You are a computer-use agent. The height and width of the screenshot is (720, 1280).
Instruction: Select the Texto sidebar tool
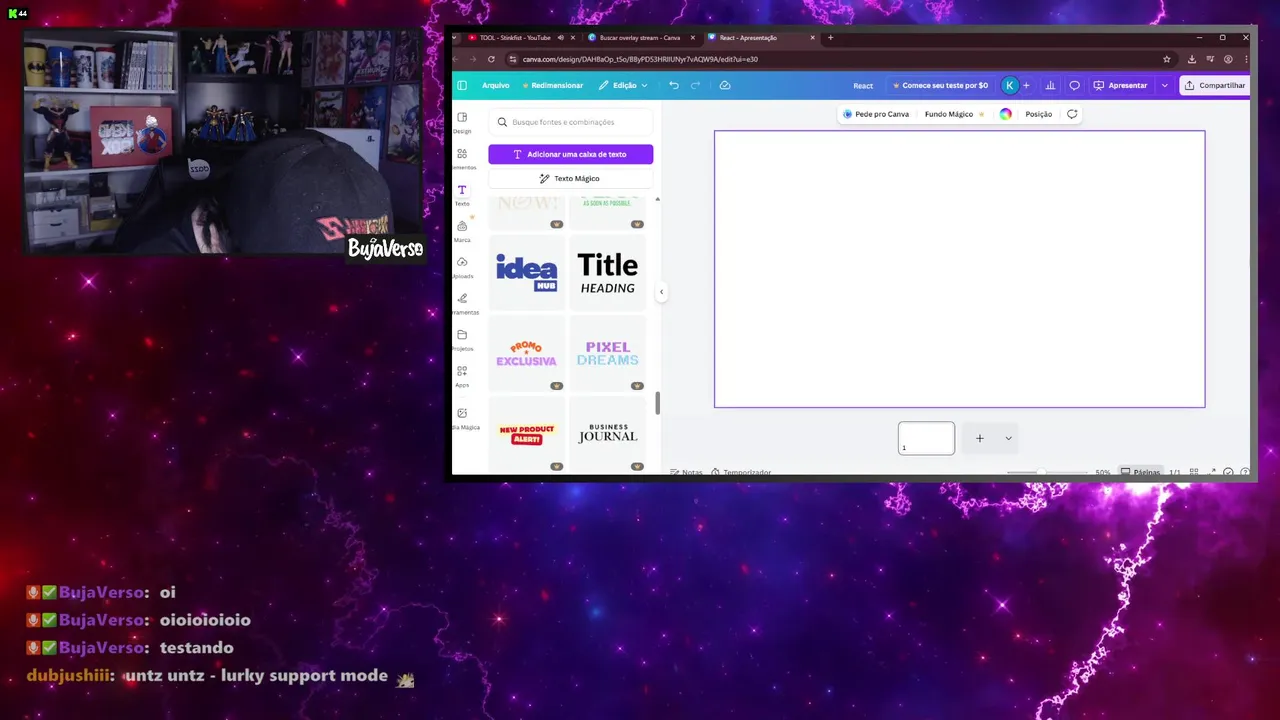click(462, 194)
